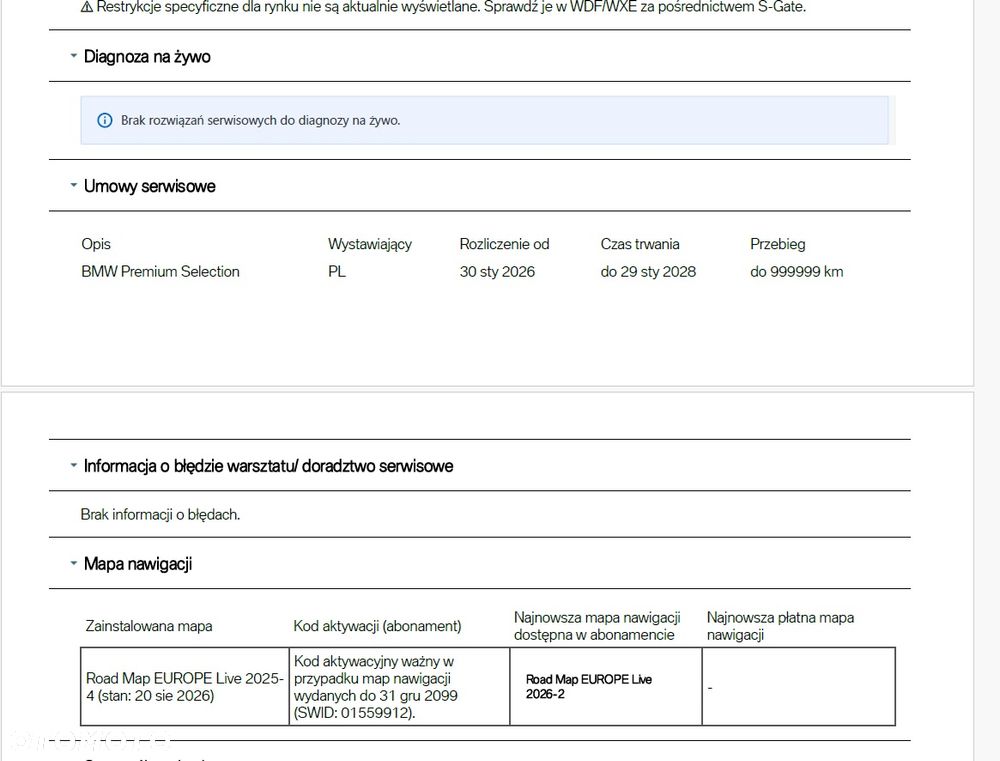Click the warning triangle icon beside Restrykcje
1000x761 pixels.
[x=87, y=7]
